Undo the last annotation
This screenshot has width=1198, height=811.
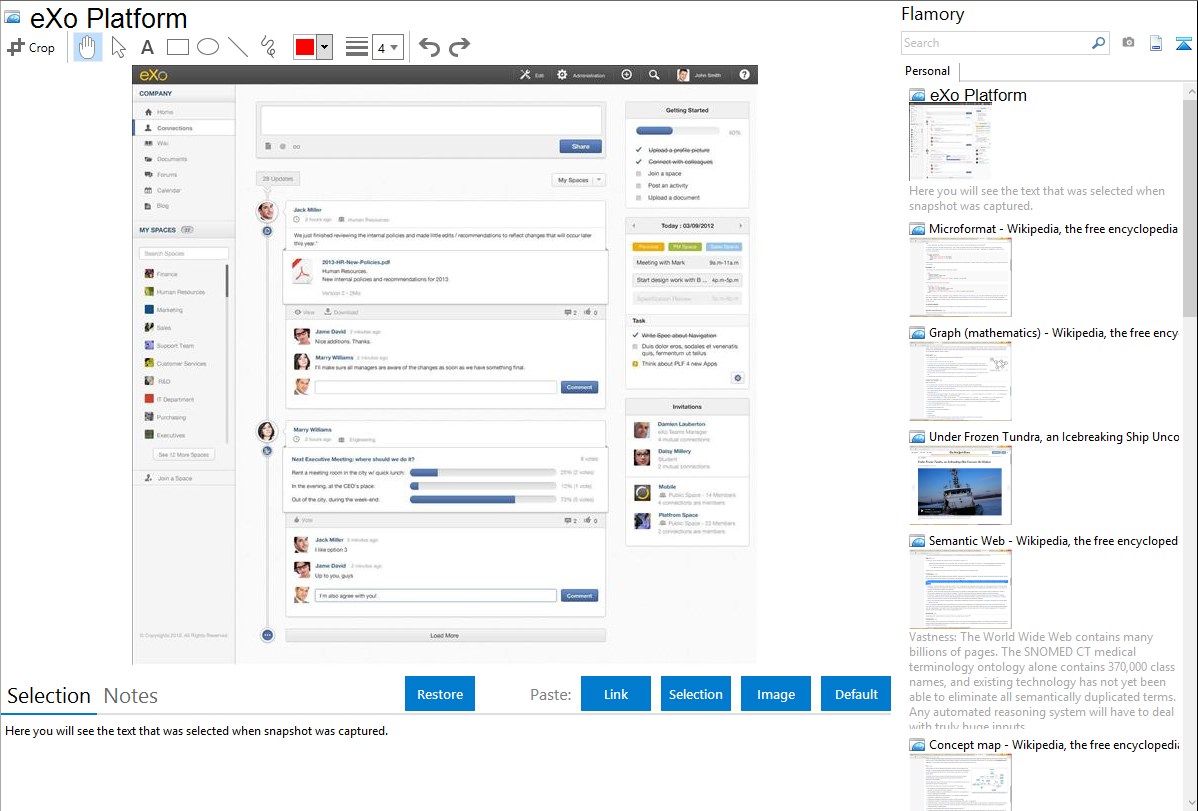(429, 47)
